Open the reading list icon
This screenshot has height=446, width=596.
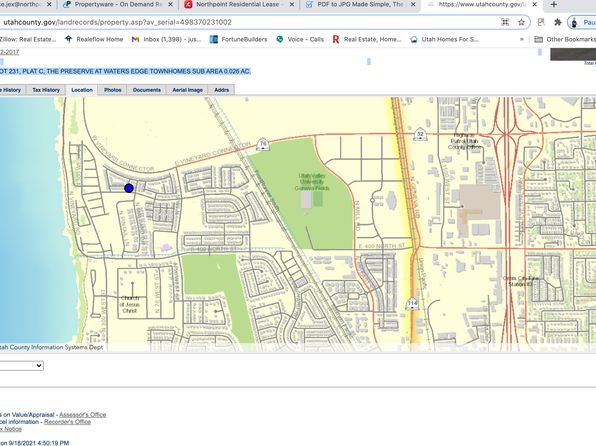coord(541,22)
